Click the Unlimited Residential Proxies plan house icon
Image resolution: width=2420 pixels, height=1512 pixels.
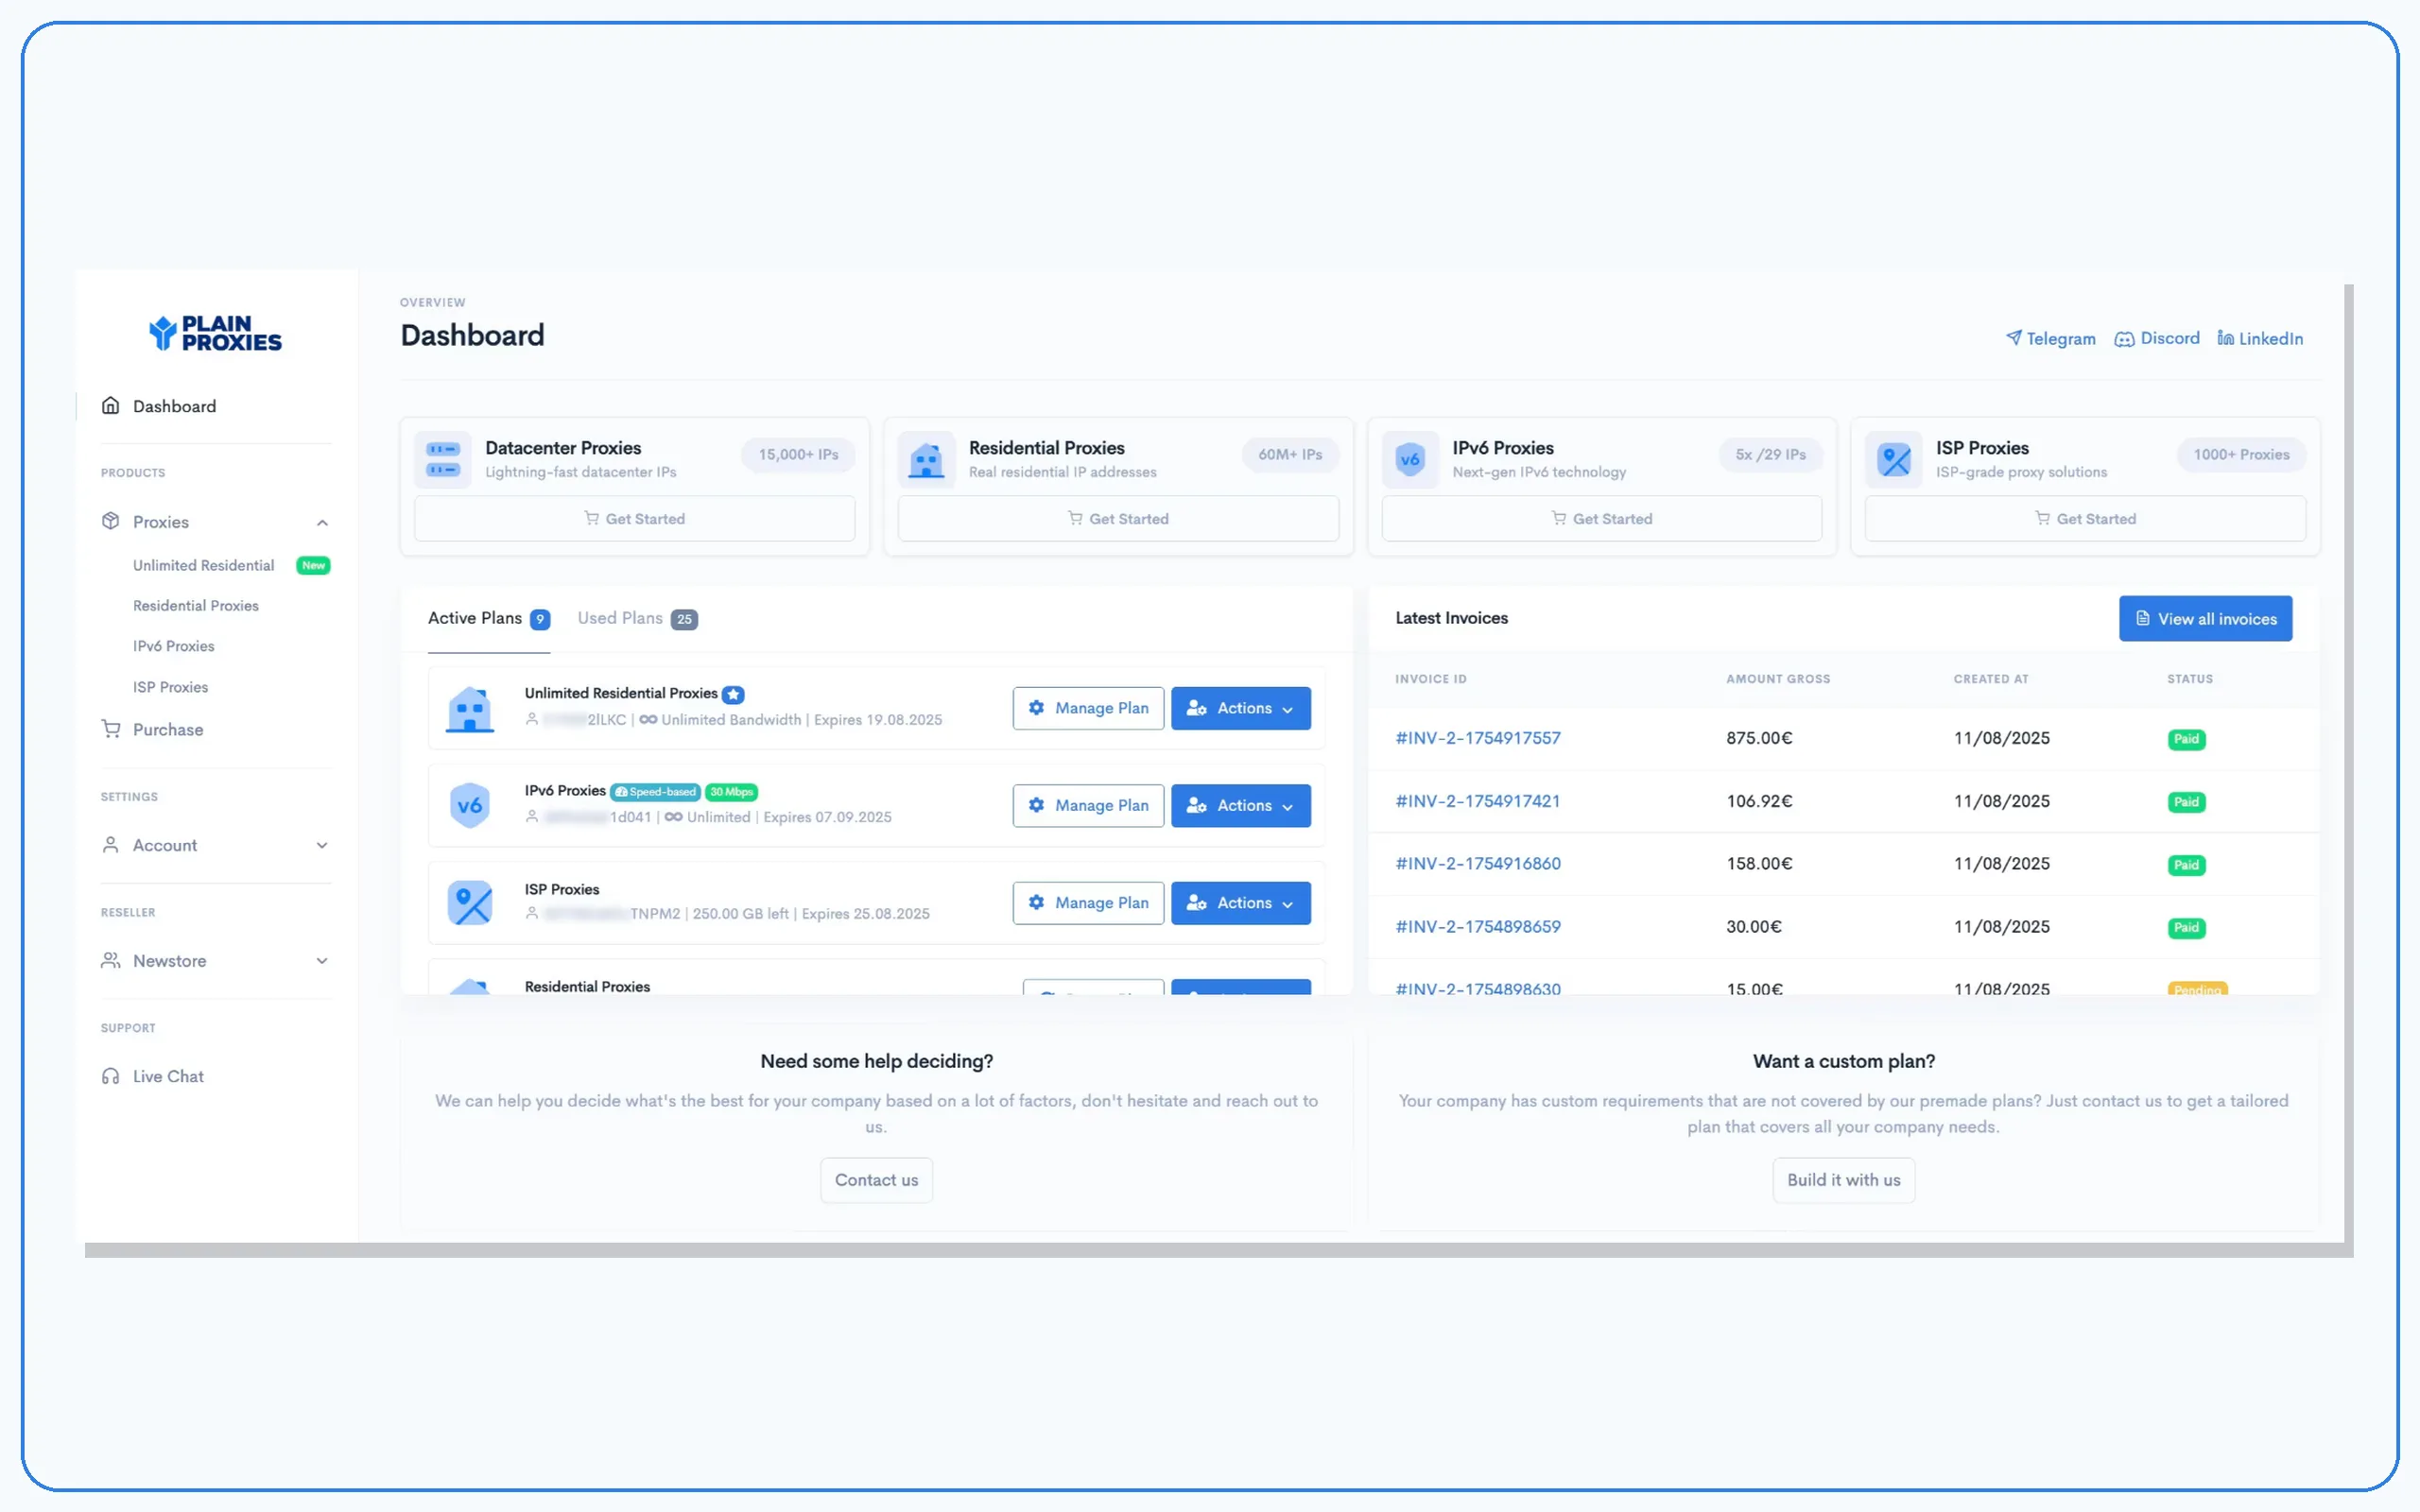[469, 709]
